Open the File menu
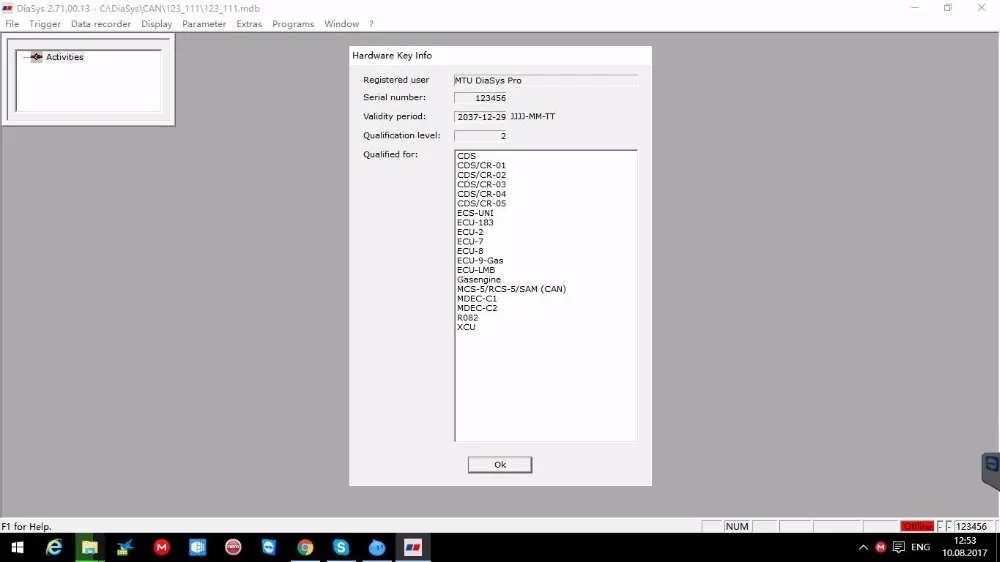This screenshot has height=562, width=1000. 12,24
